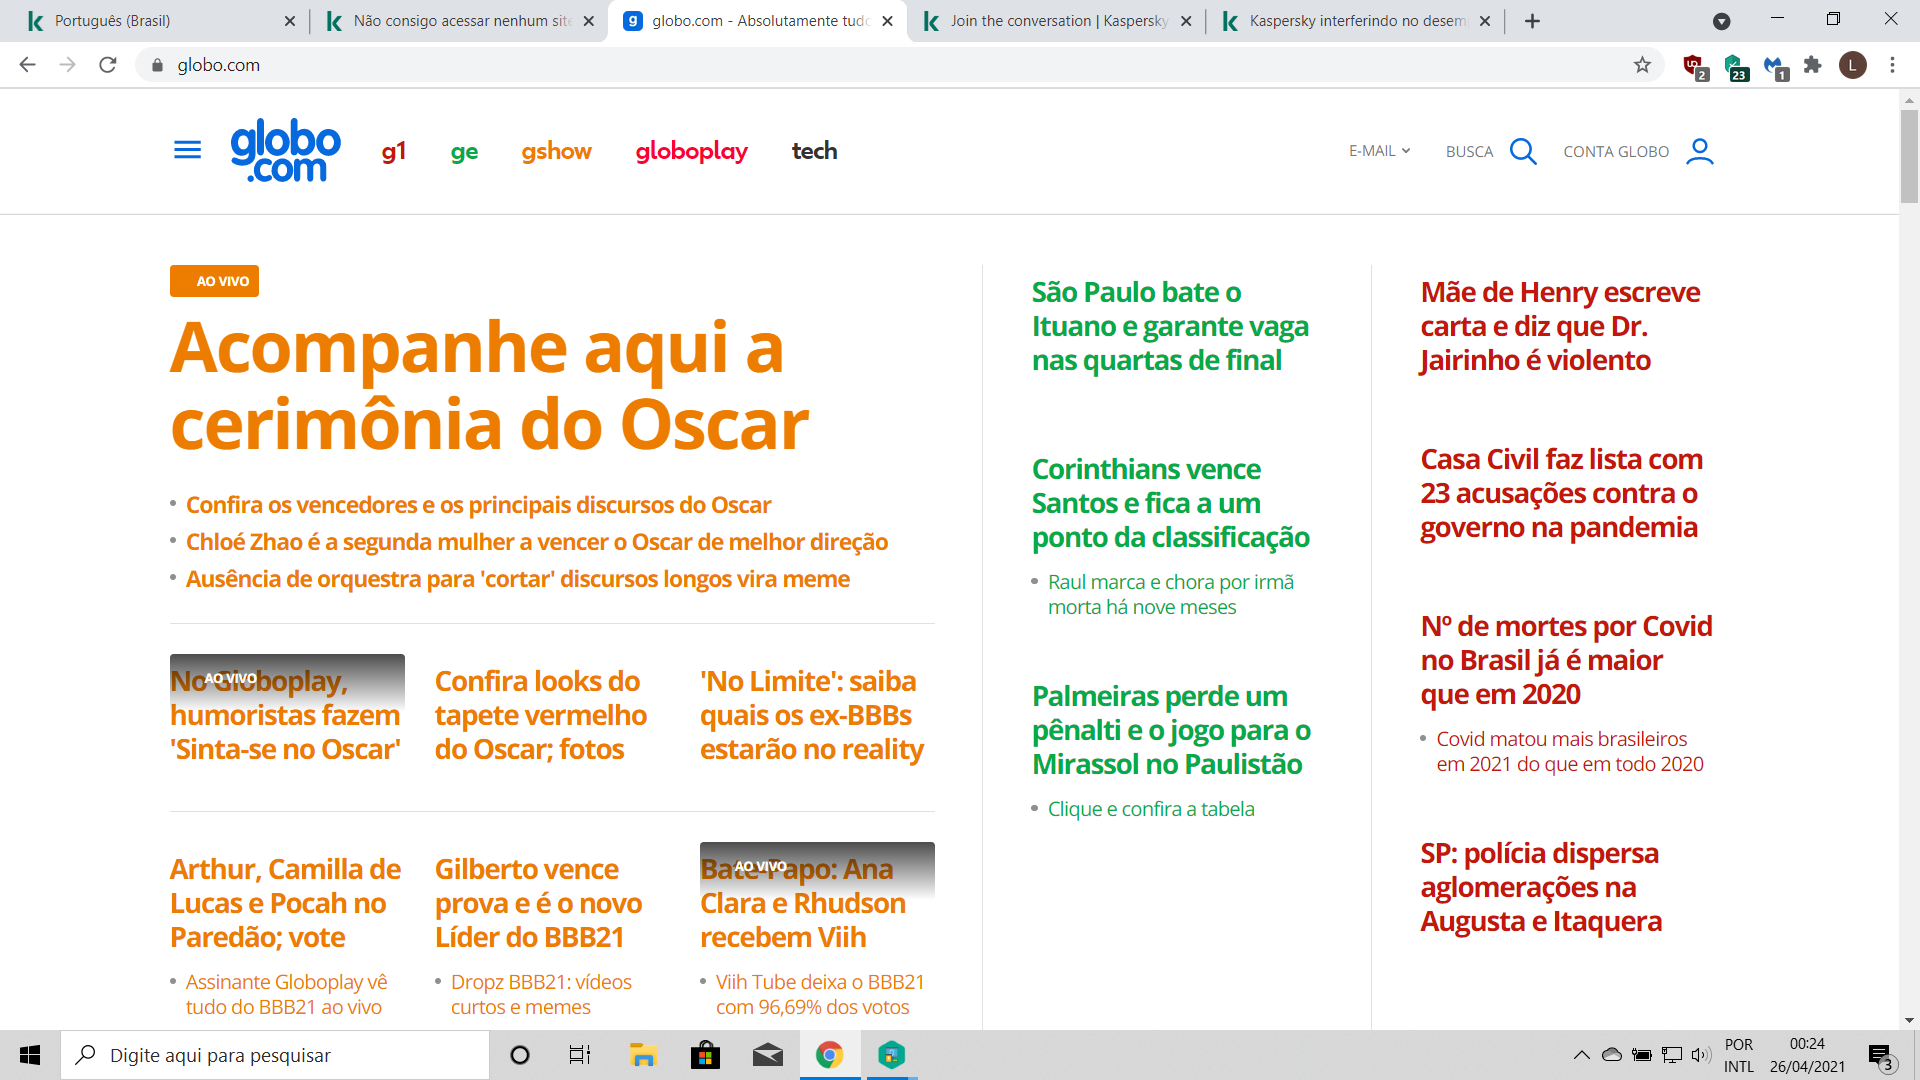This screenshot has width=1920, height=1080.
Task: Open Kaspersky app in taskbar
Action: coord(891,1055)
